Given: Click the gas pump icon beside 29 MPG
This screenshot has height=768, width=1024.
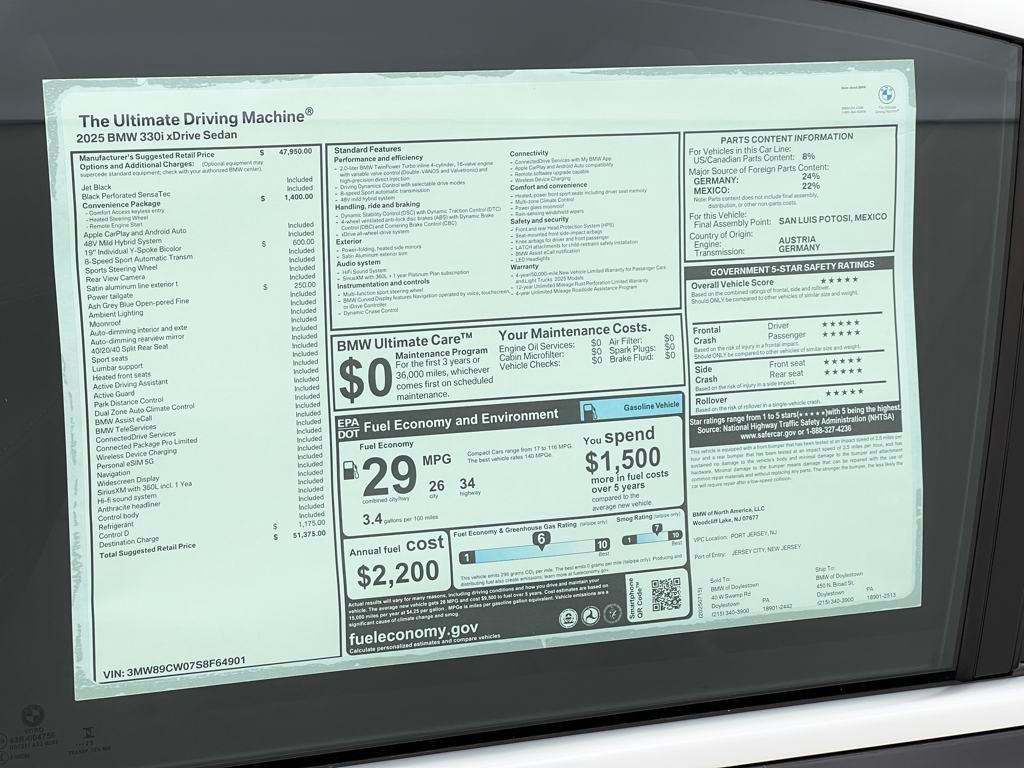Looking at the screenshot, I should click(351, 470).
